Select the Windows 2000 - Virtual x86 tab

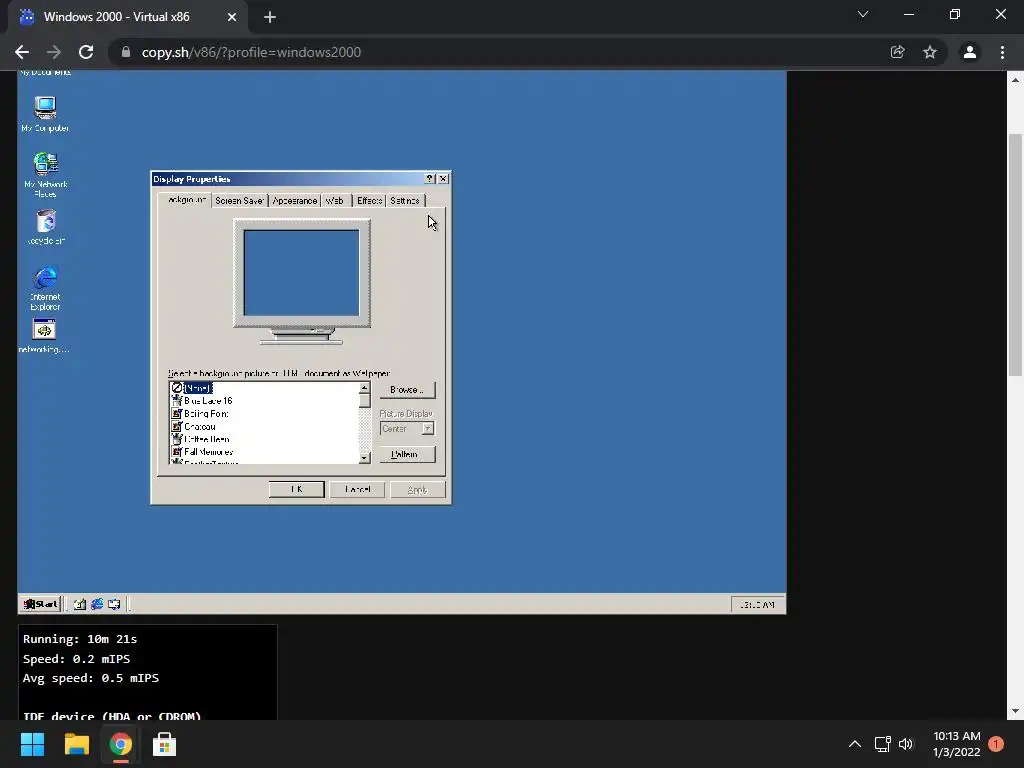coord(127,17)
